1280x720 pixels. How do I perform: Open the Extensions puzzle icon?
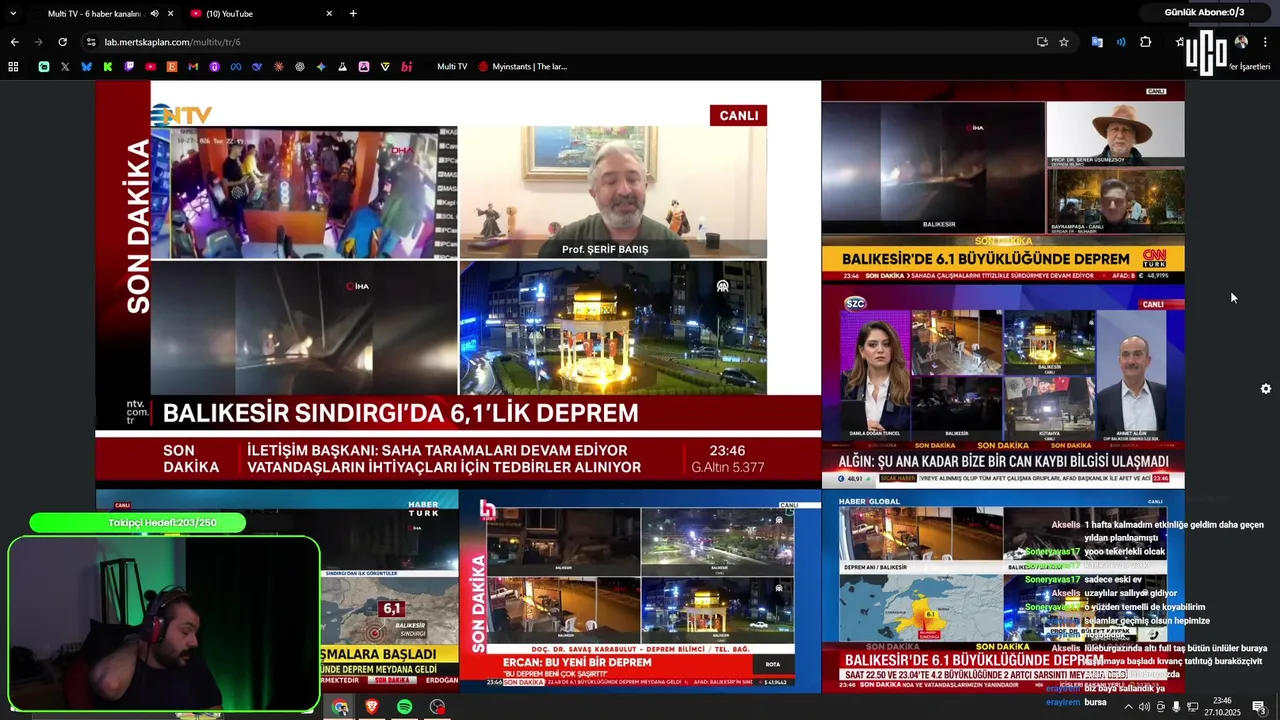point(1146,42)
